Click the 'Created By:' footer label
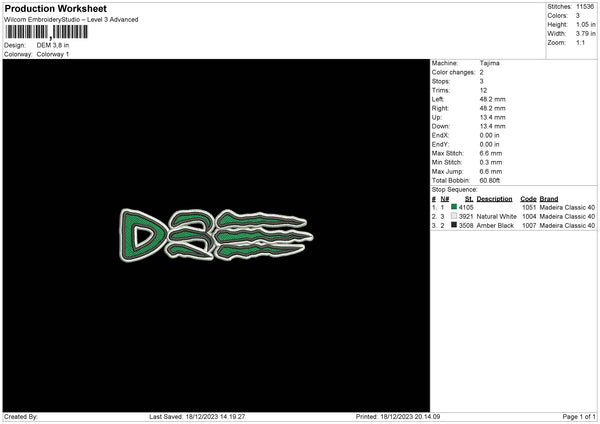 coord(21,417)
